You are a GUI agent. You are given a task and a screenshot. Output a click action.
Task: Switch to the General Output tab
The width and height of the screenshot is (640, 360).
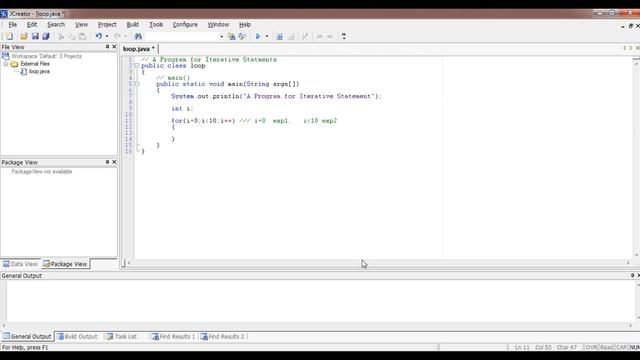click(x=27, y=337)
